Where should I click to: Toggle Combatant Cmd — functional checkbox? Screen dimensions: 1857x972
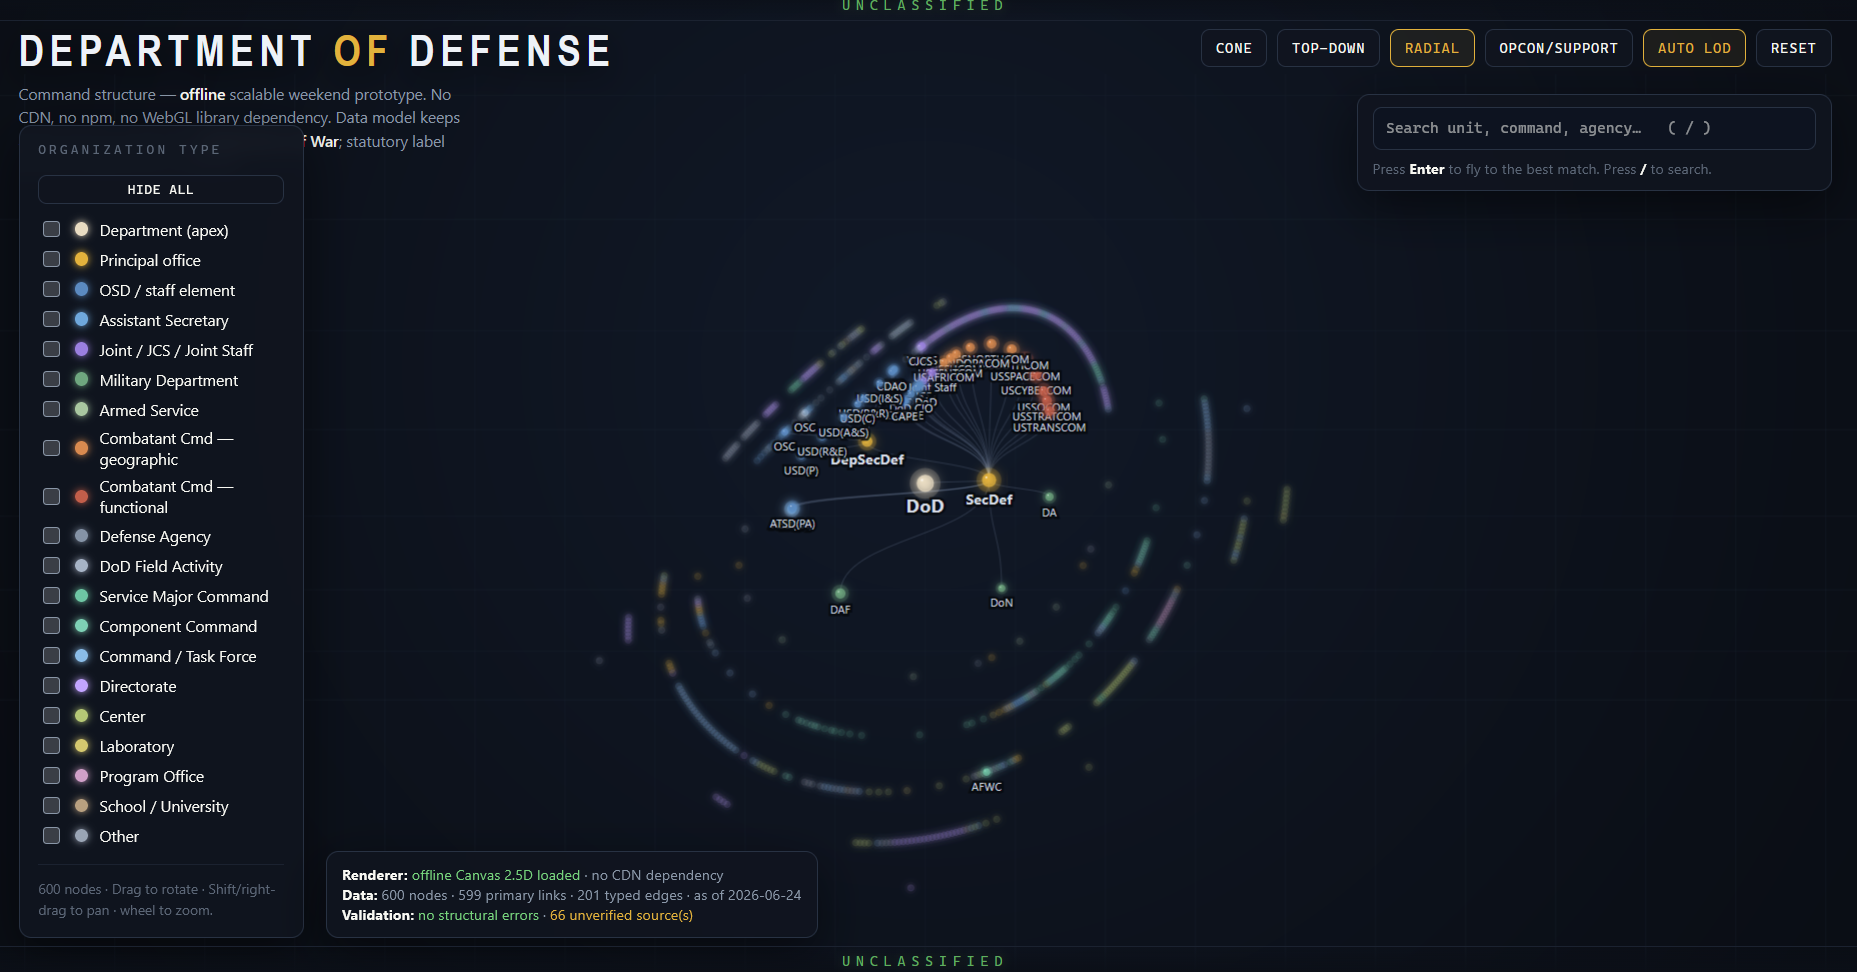[x=52, y=496]
